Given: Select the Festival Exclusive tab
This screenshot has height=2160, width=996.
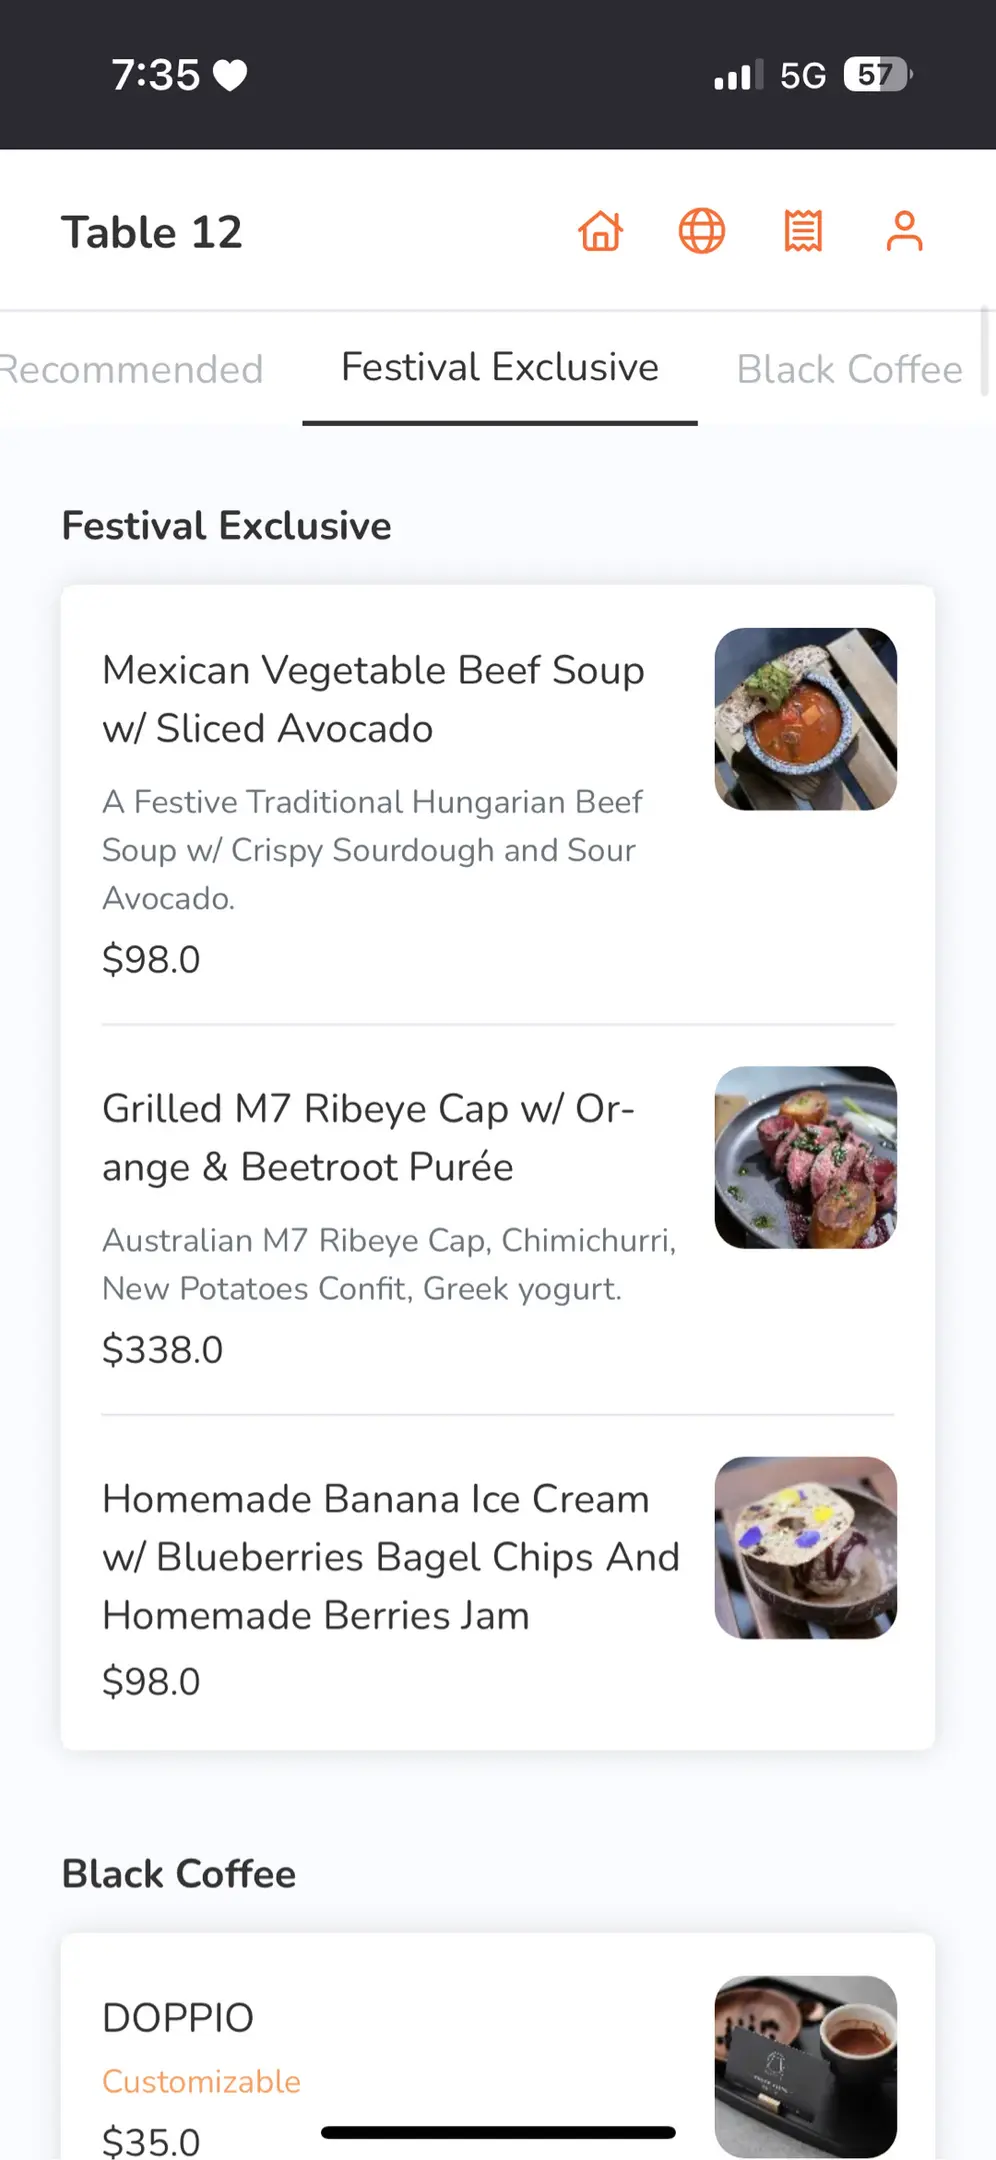Looking at the screenshot, I should point(500,368).
